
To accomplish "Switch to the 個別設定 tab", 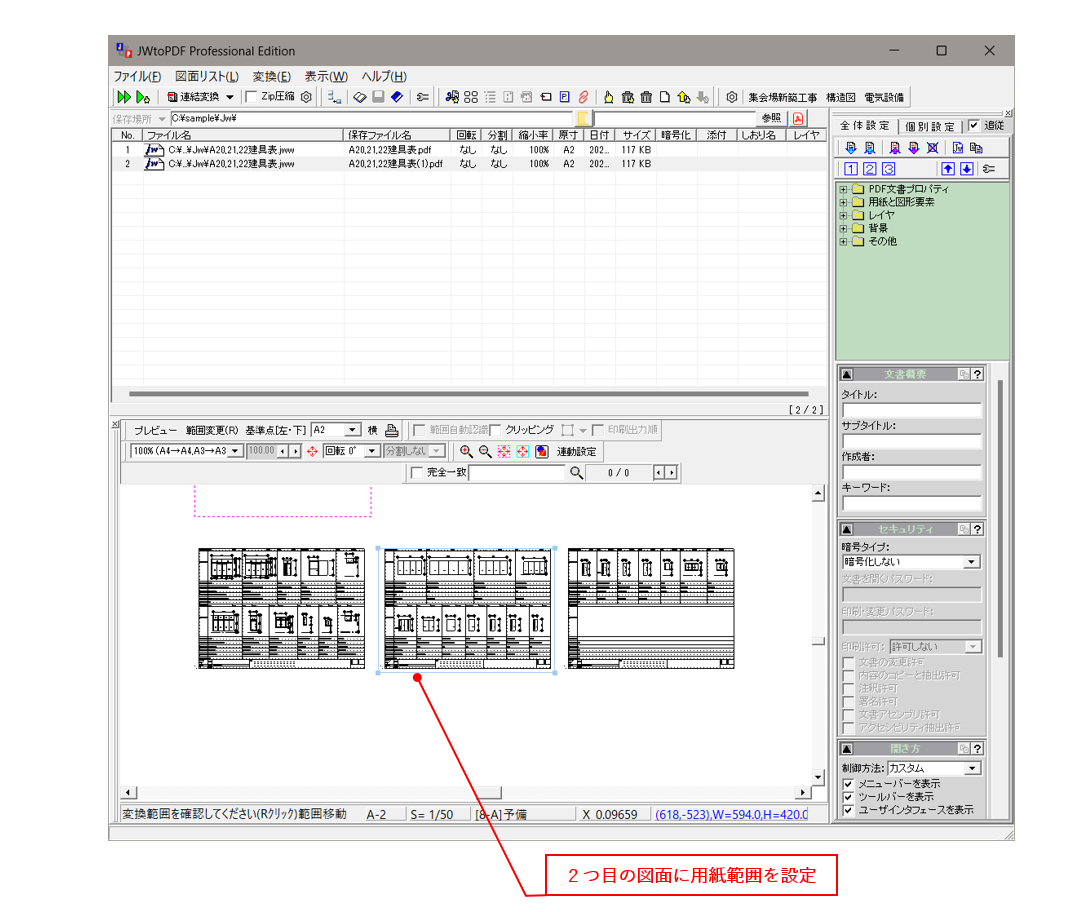I will (930, 126).
